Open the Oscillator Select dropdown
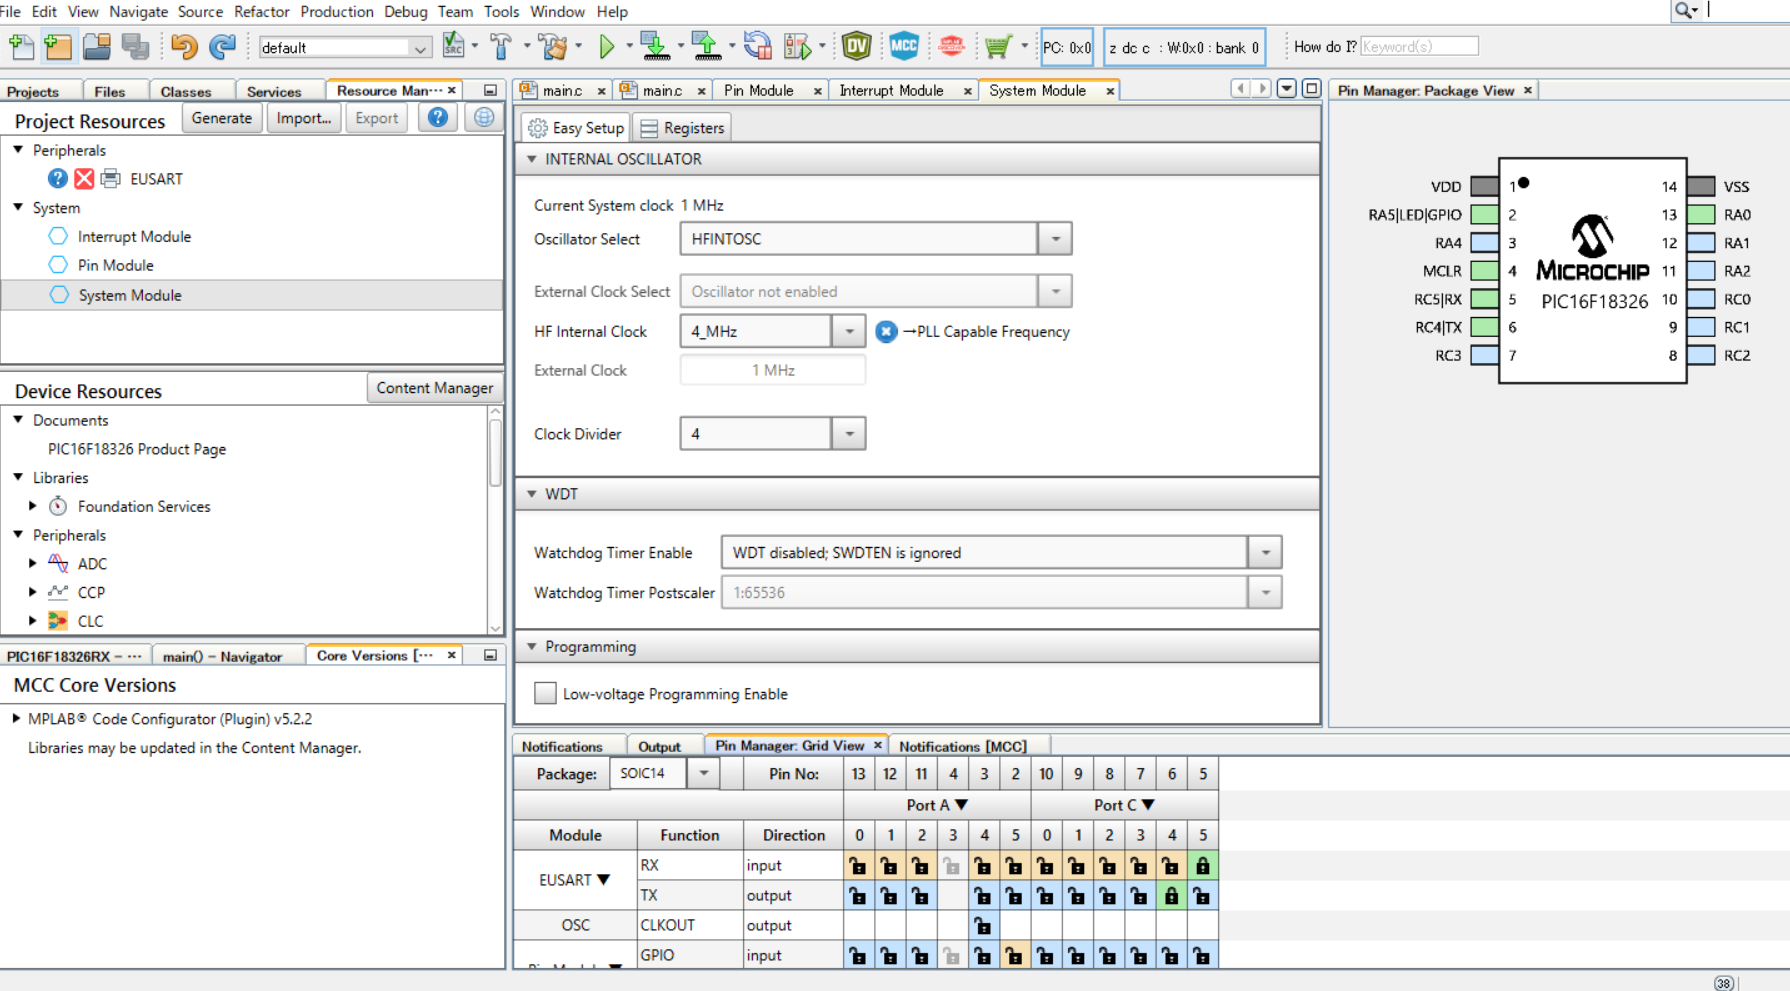The width and height of the screenshot is (1790, 991). pos(1055,239)
